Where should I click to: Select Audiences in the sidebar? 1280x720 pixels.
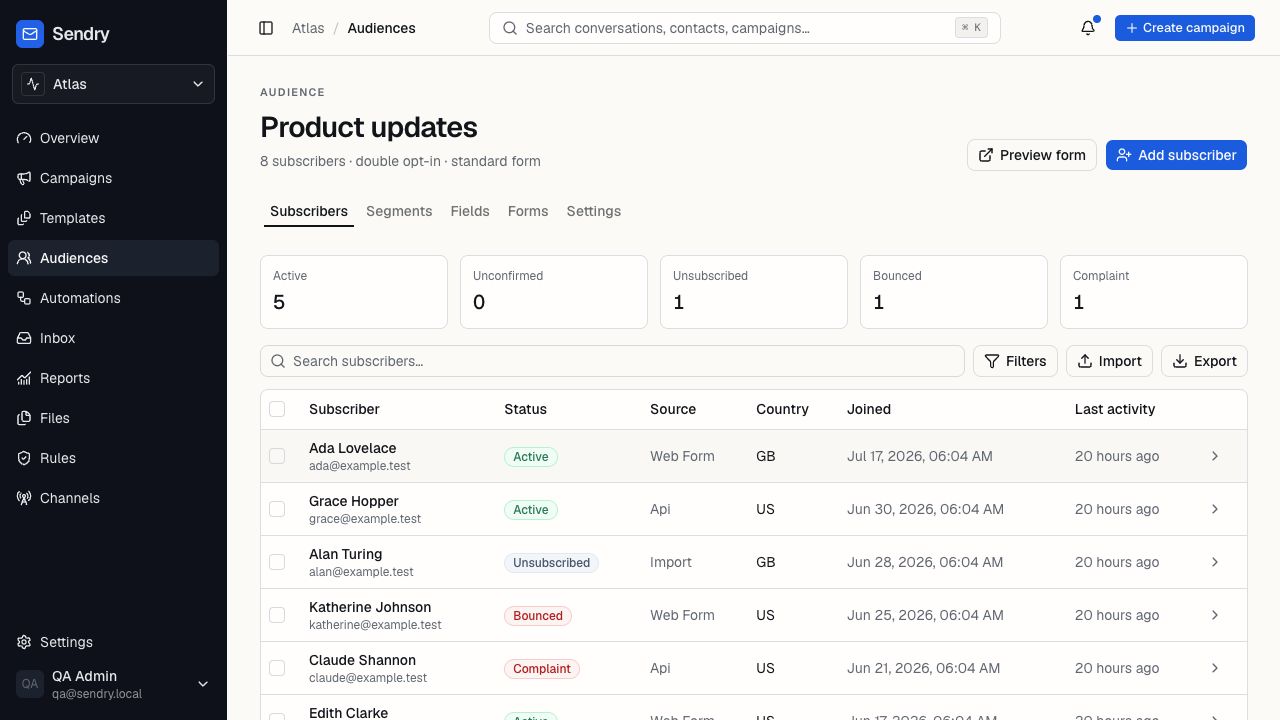(x=113, y=258)
